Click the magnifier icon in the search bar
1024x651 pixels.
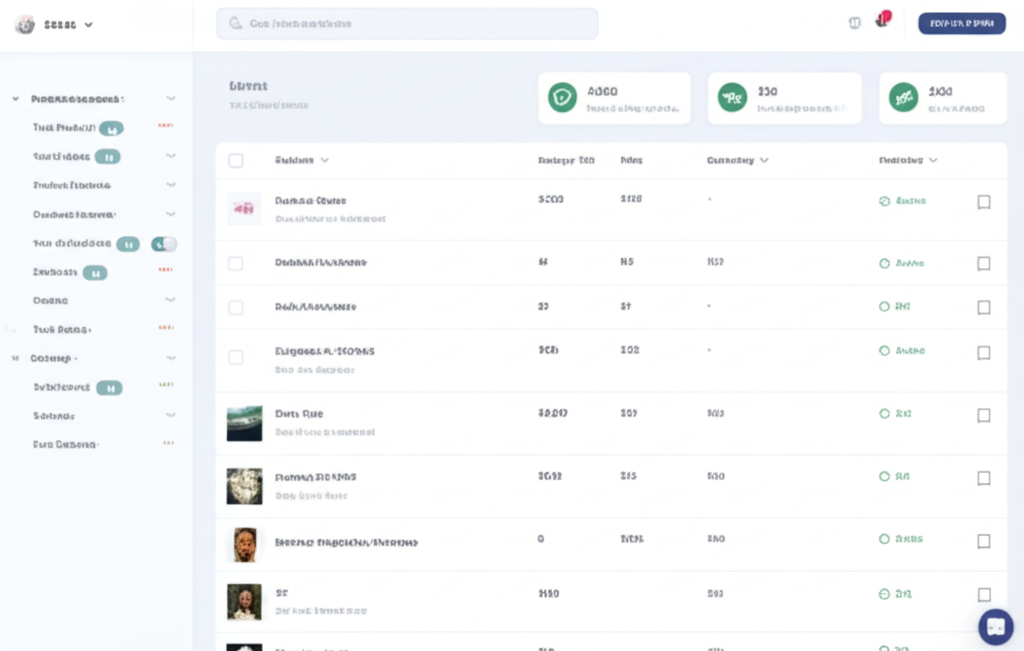(x=236, y=23)
